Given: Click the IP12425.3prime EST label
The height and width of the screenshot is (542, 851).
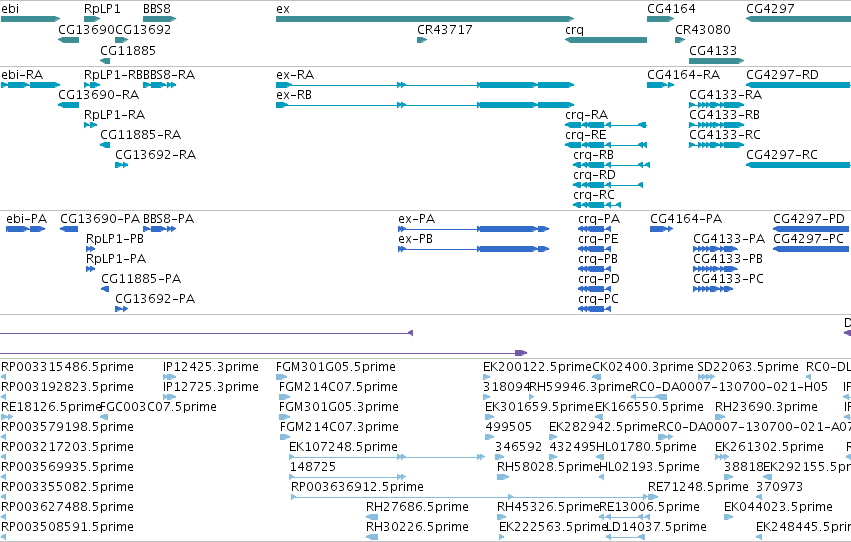Looking at the screenshot, I should pyautogui.click(x=211, y=367).
